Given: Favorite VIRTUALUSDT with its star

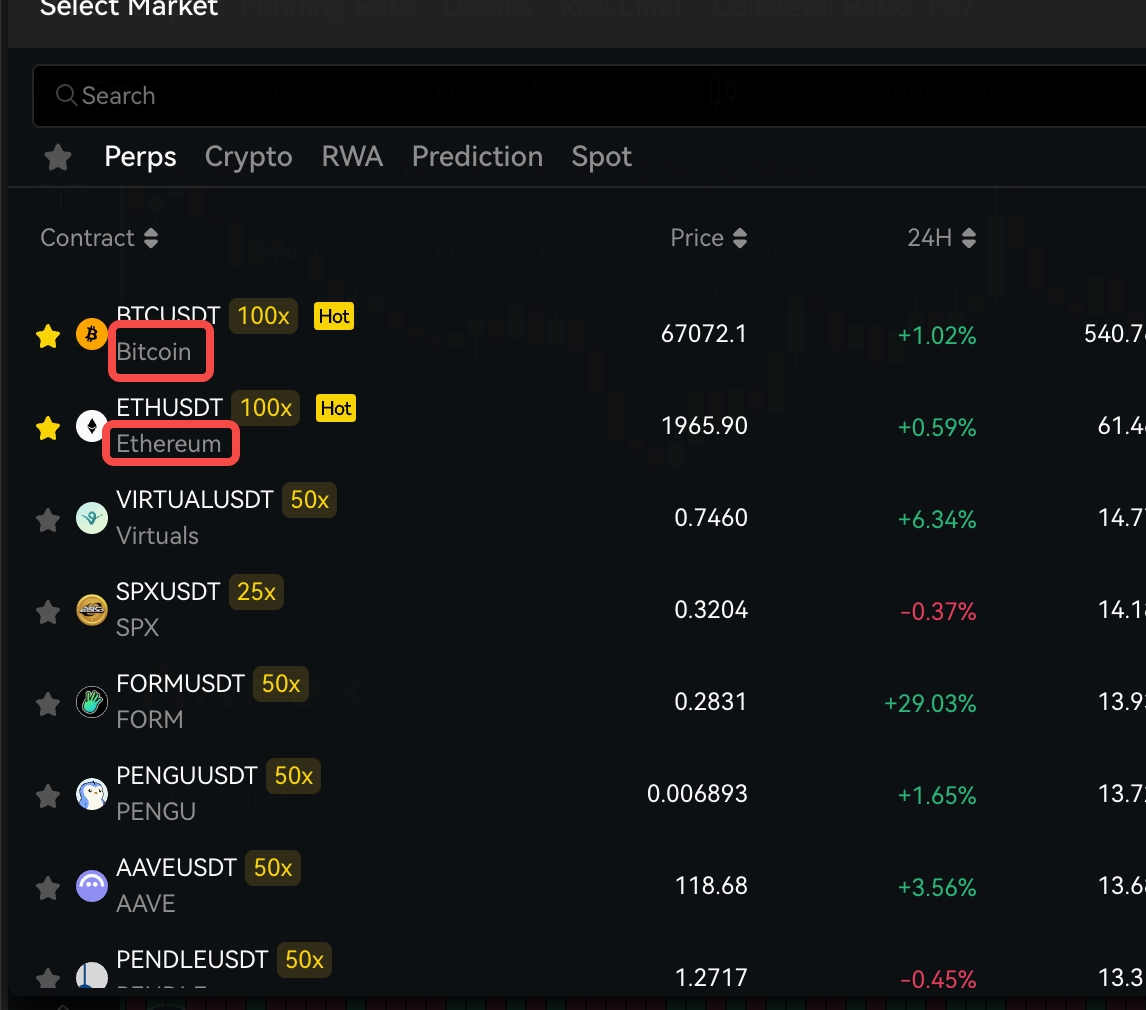Looking at the screenshot, I should tap(48, 520).
